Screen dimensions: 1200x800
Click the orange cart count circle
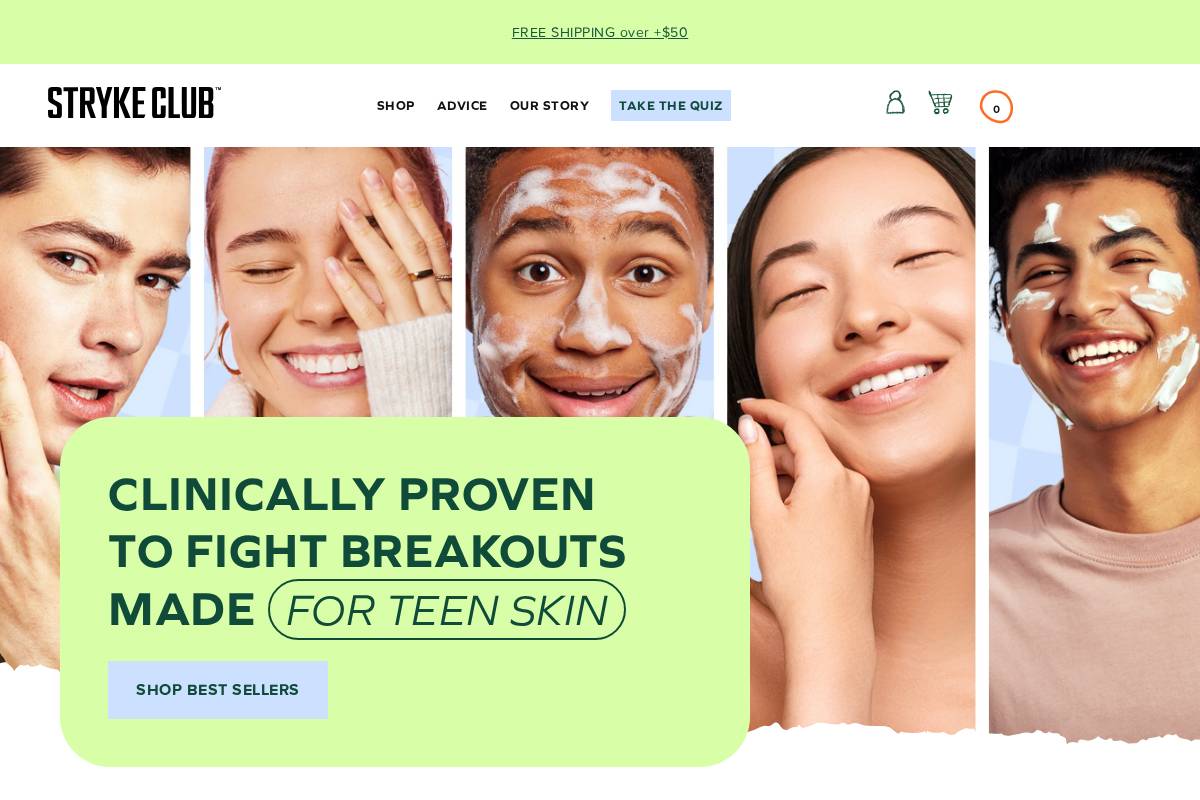click(996, 107)
